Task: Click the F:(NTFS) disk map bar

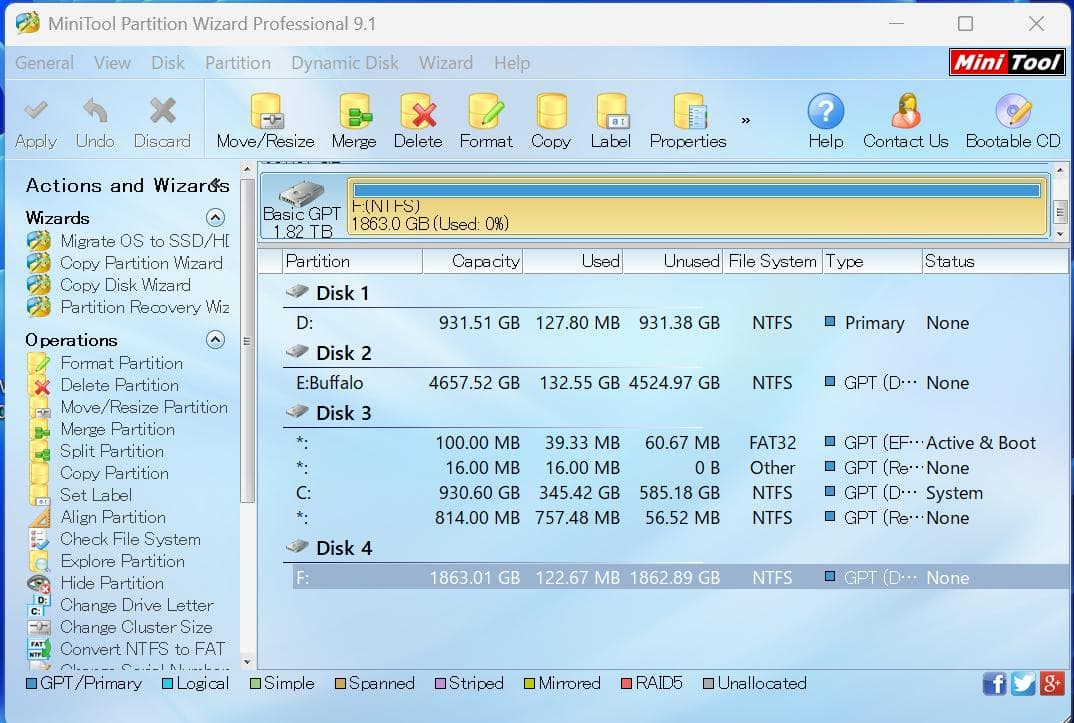Action: tap(697, 206)
